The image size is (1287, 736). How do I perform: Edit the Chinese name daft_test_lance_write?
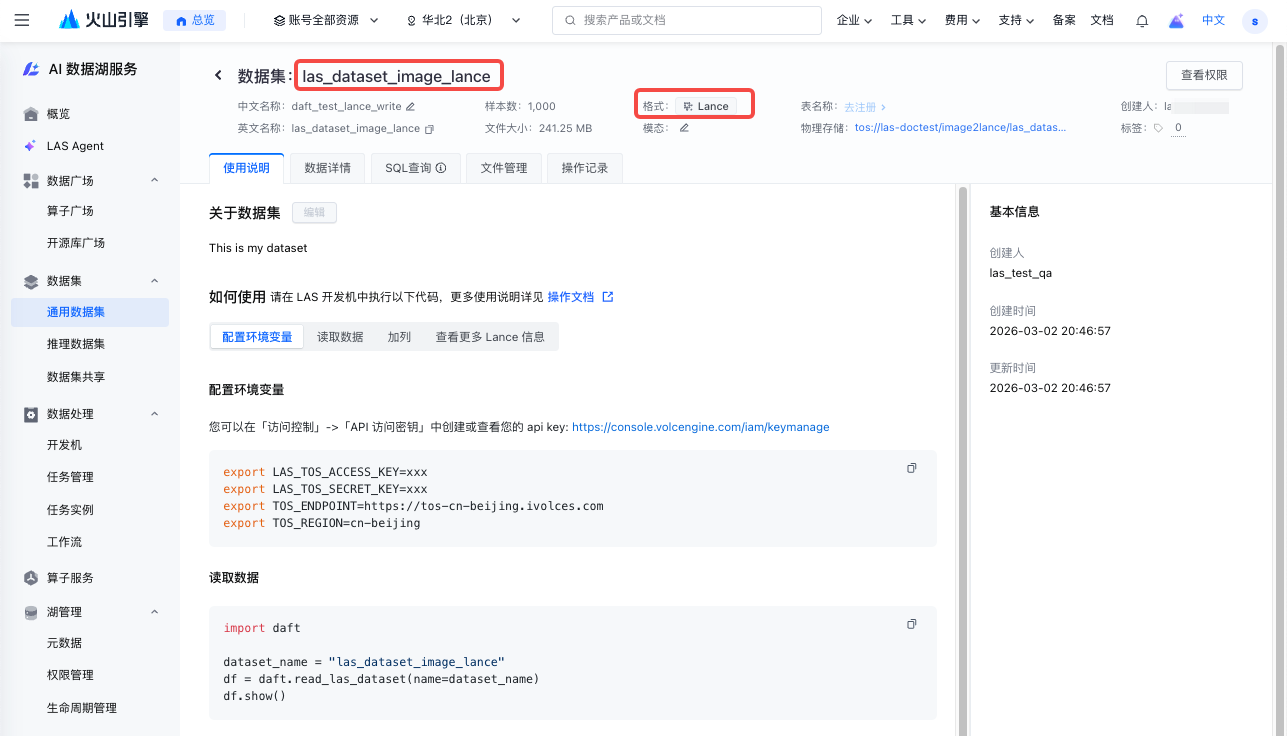coord(410,106)
